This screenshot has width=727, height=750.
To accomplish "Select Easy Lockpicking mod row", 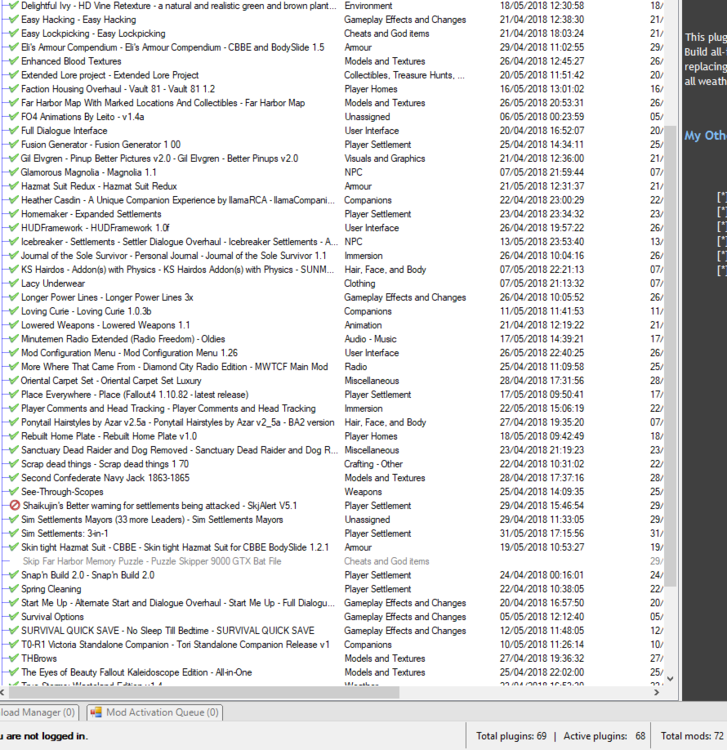I will point(332,33).
